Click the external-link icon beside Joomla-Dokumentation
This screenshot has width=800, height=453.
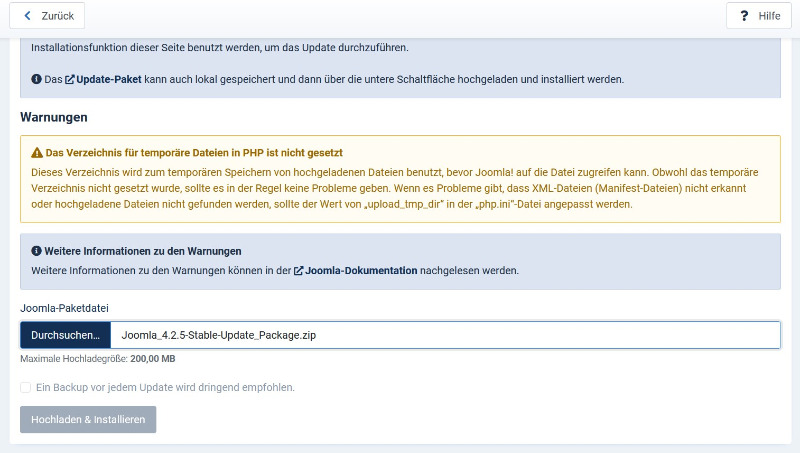pos(298,271)
